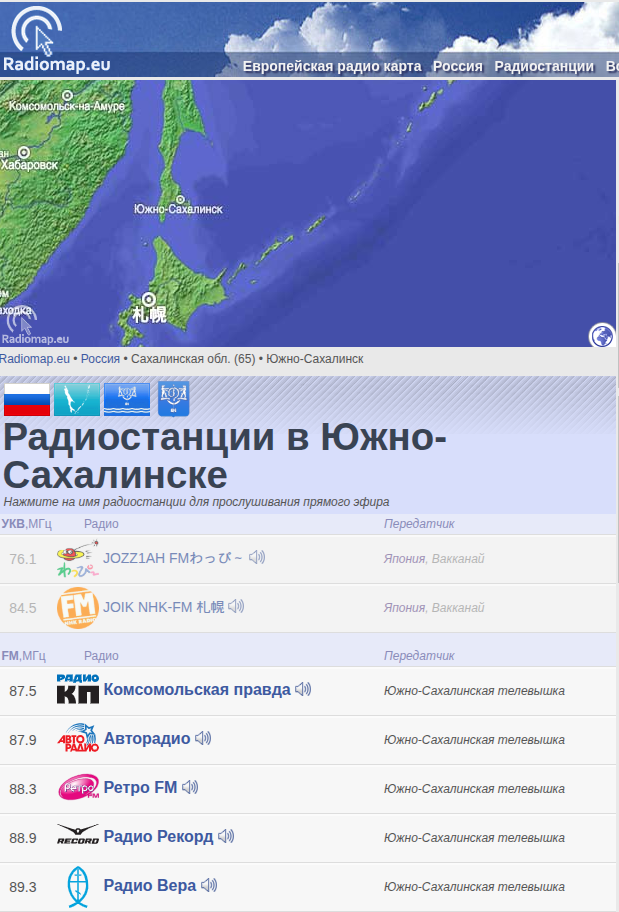Image resolution: width=619 pixels, height=912 pixels.
Task: Click speaker icon next to Радио Рекорд
Action: [x=226, y=836]
